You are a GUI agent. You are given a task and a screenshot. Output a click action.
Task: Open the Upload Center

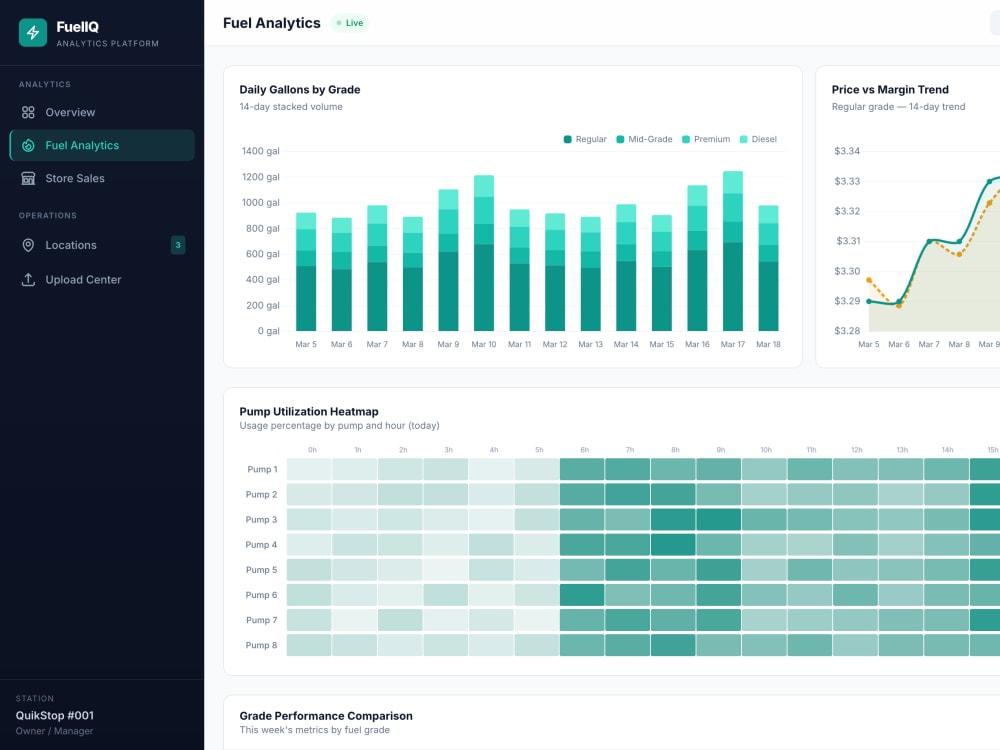pos(102,279)
